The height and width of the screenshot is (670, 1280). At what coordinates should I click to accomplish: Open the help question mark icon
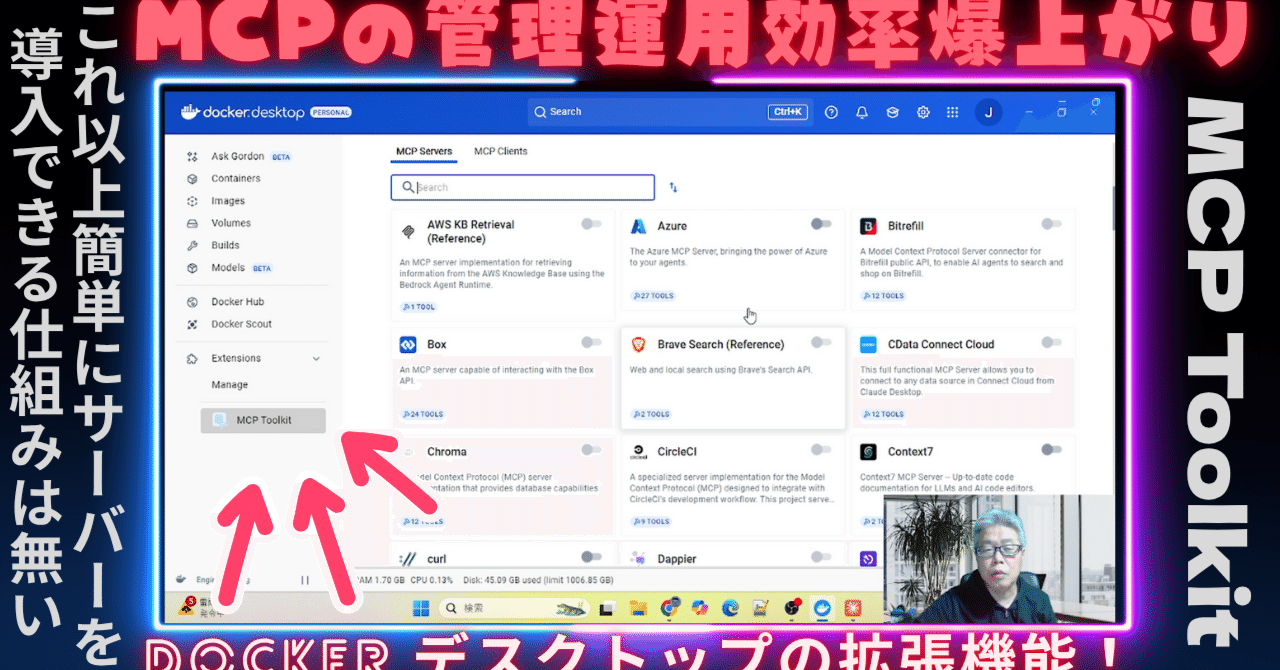(831, 112)
